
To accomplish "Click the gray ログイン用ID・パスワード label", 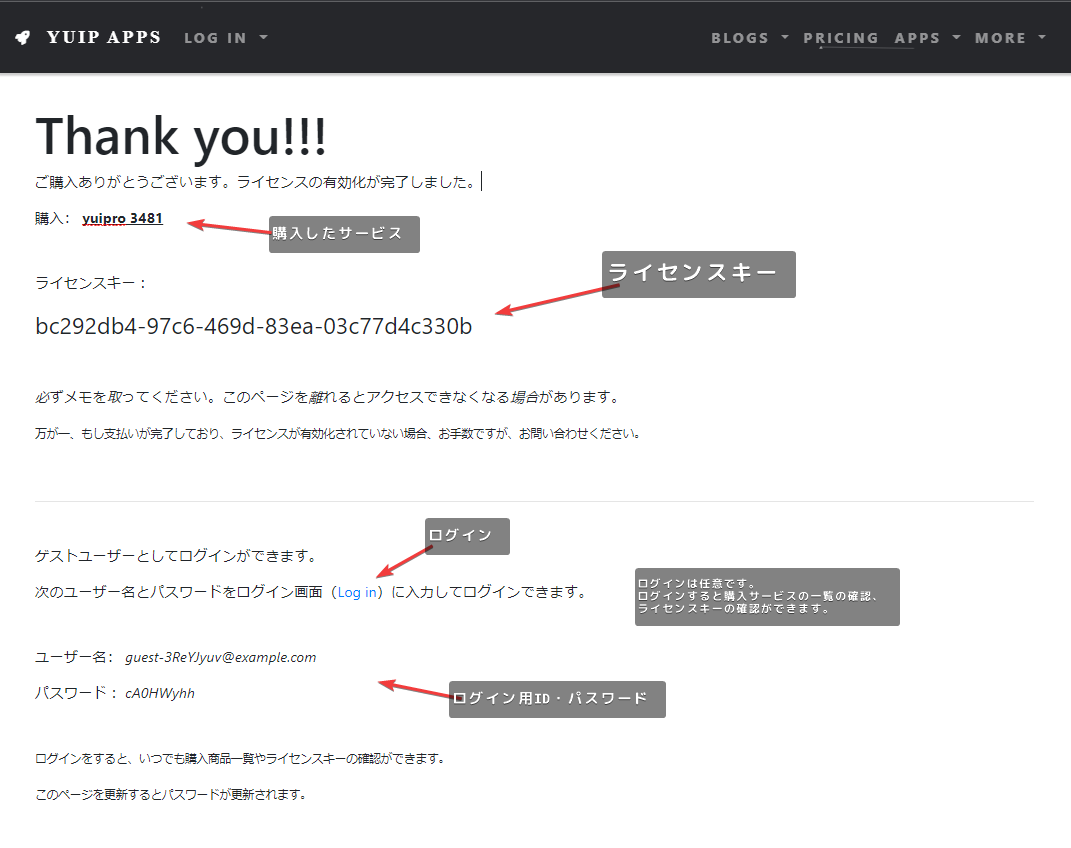I will 557,699.
